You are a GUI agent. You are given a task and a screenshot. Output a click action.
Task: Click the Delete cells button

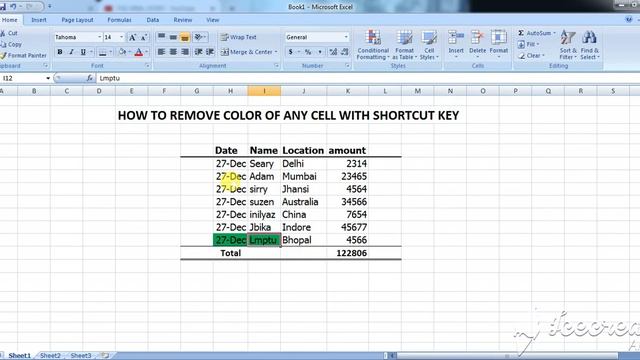pos(477,44)
